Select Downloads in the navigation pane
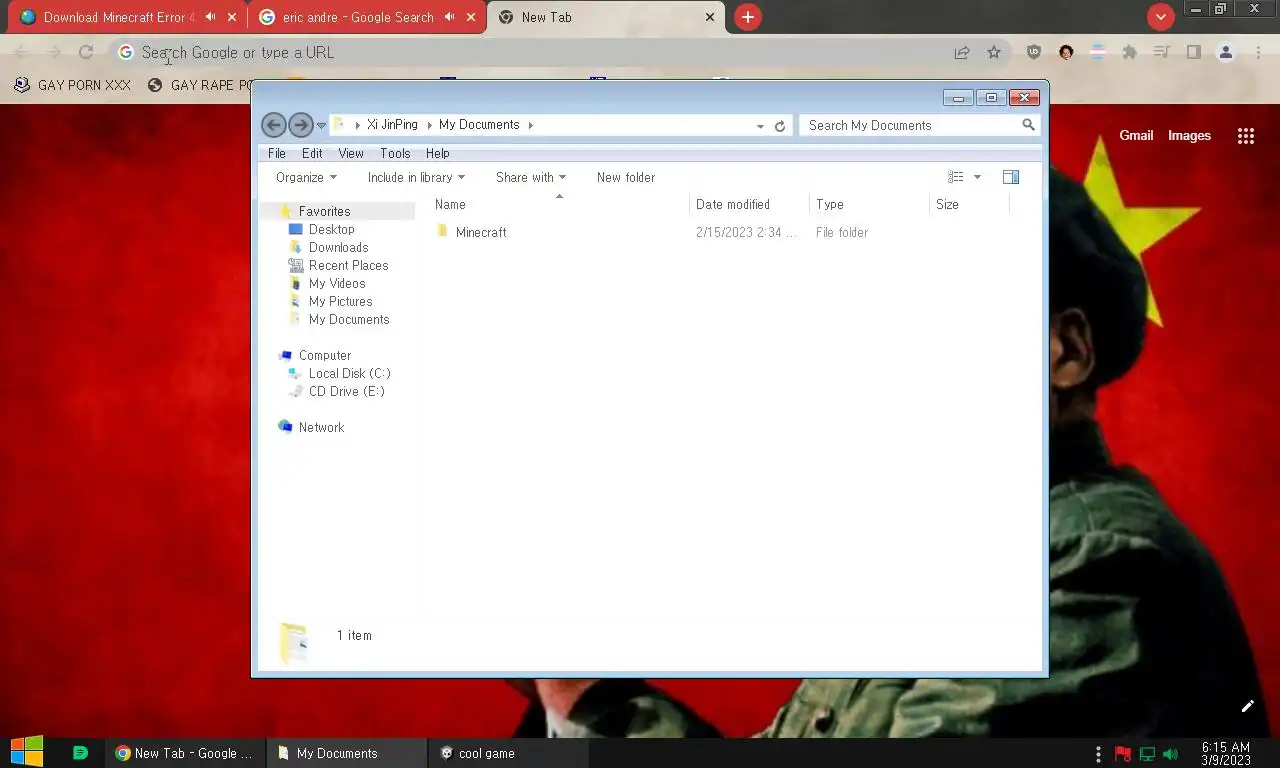The height and width of the screenshot is (768, 1280). point(338,247)
